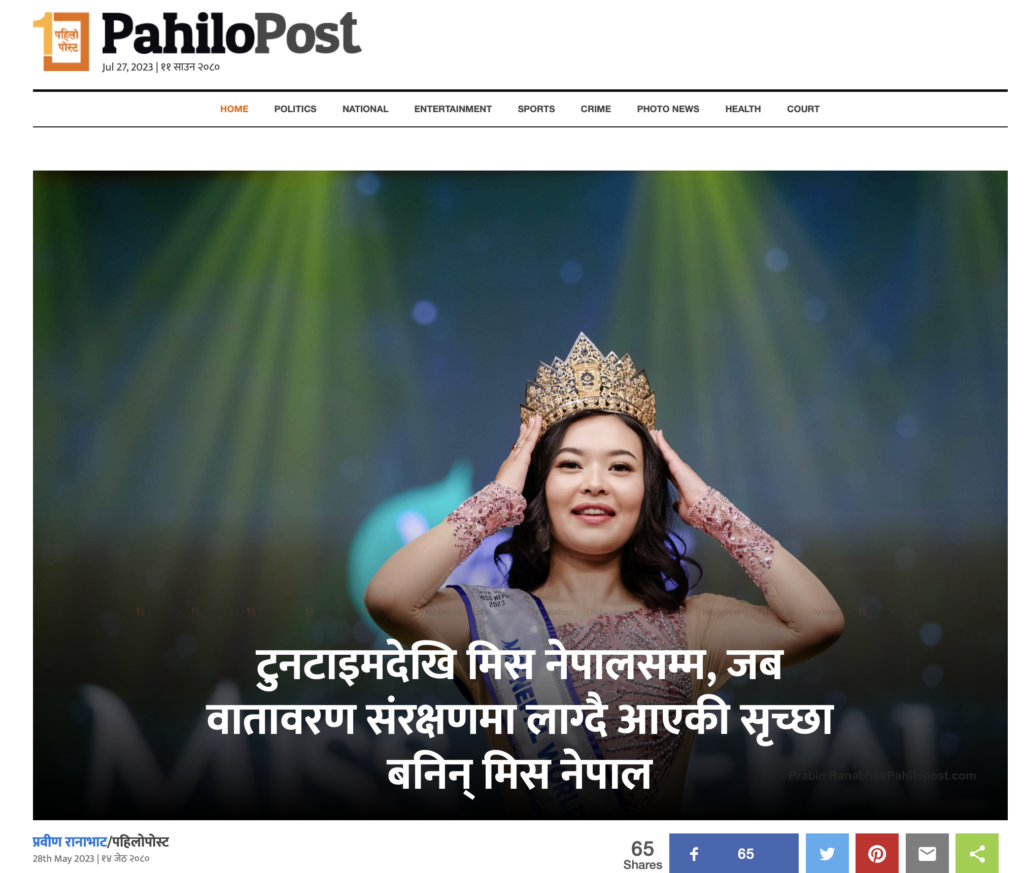Go to the POLITICS section
The height and width of the screenshot is (873, 1024).
[295, 109]
